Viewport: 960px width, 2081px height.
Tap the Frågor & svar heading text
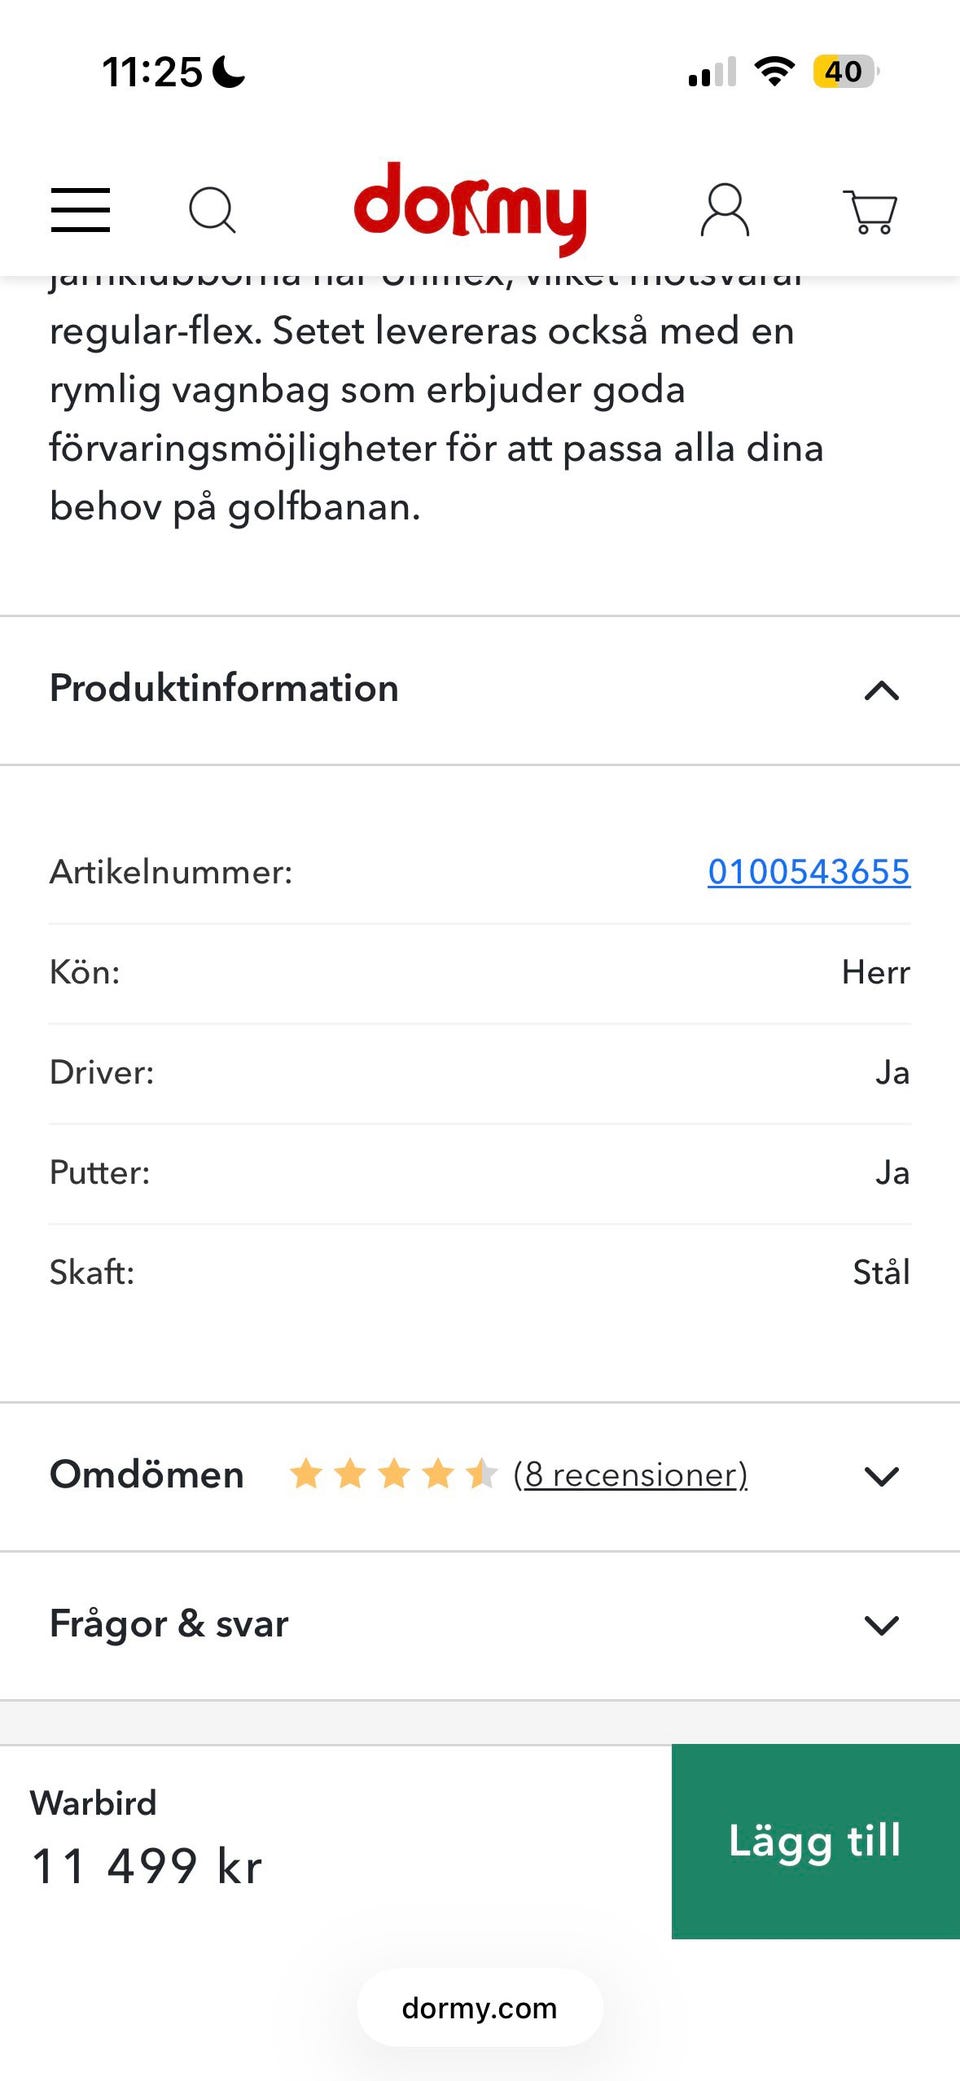click(169, 1623)
